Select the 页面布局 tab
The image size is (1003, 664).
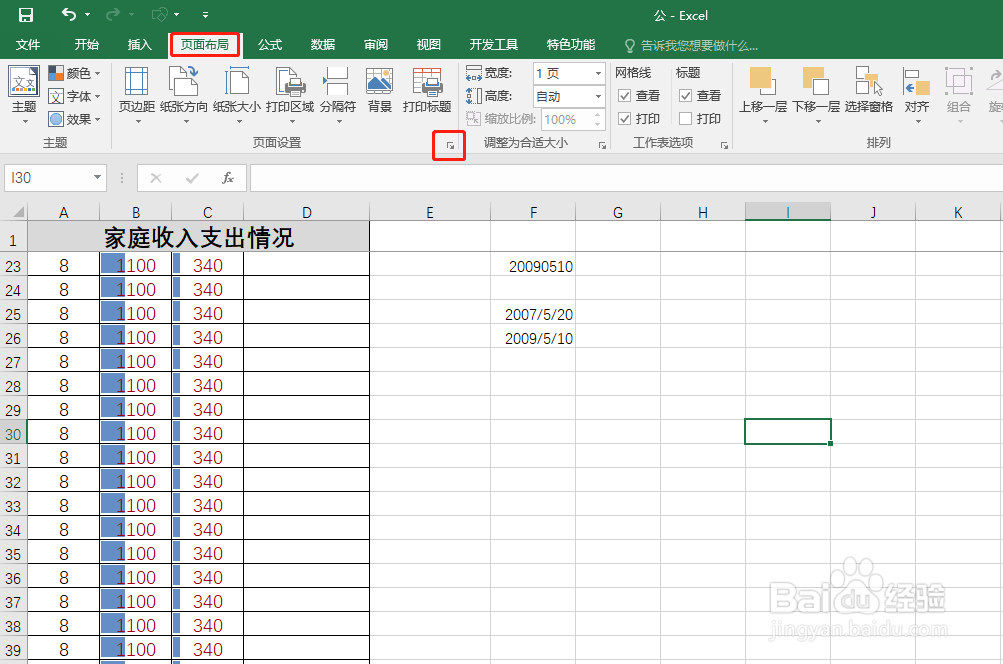coord(205,45)
